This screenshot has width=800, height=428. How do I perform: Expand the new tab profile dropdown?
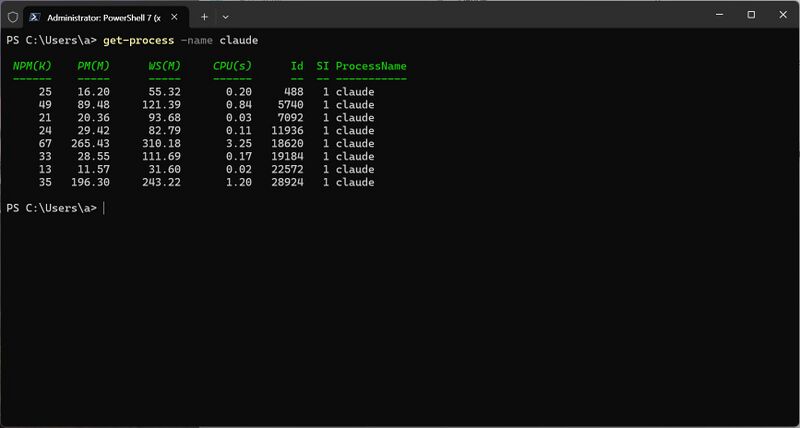226,17
